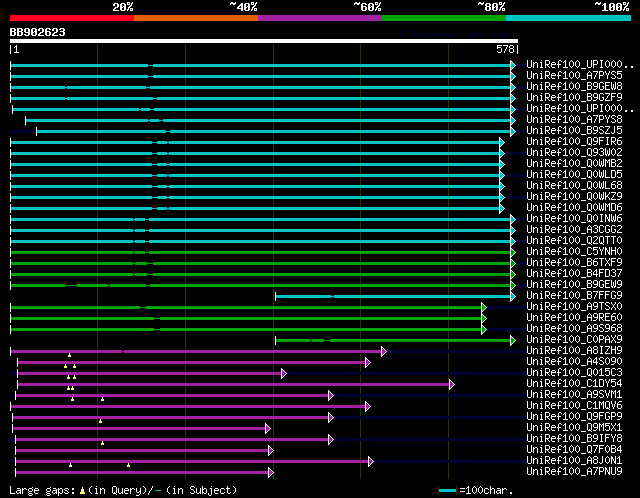
Task: Click the orange ~40% identity legend segment
Action: tap(196, 18)
